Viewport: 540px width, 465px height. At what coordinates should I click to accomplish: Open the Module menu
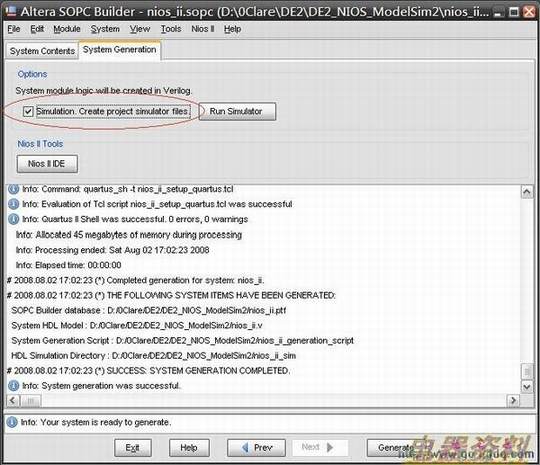click(67, 29)
